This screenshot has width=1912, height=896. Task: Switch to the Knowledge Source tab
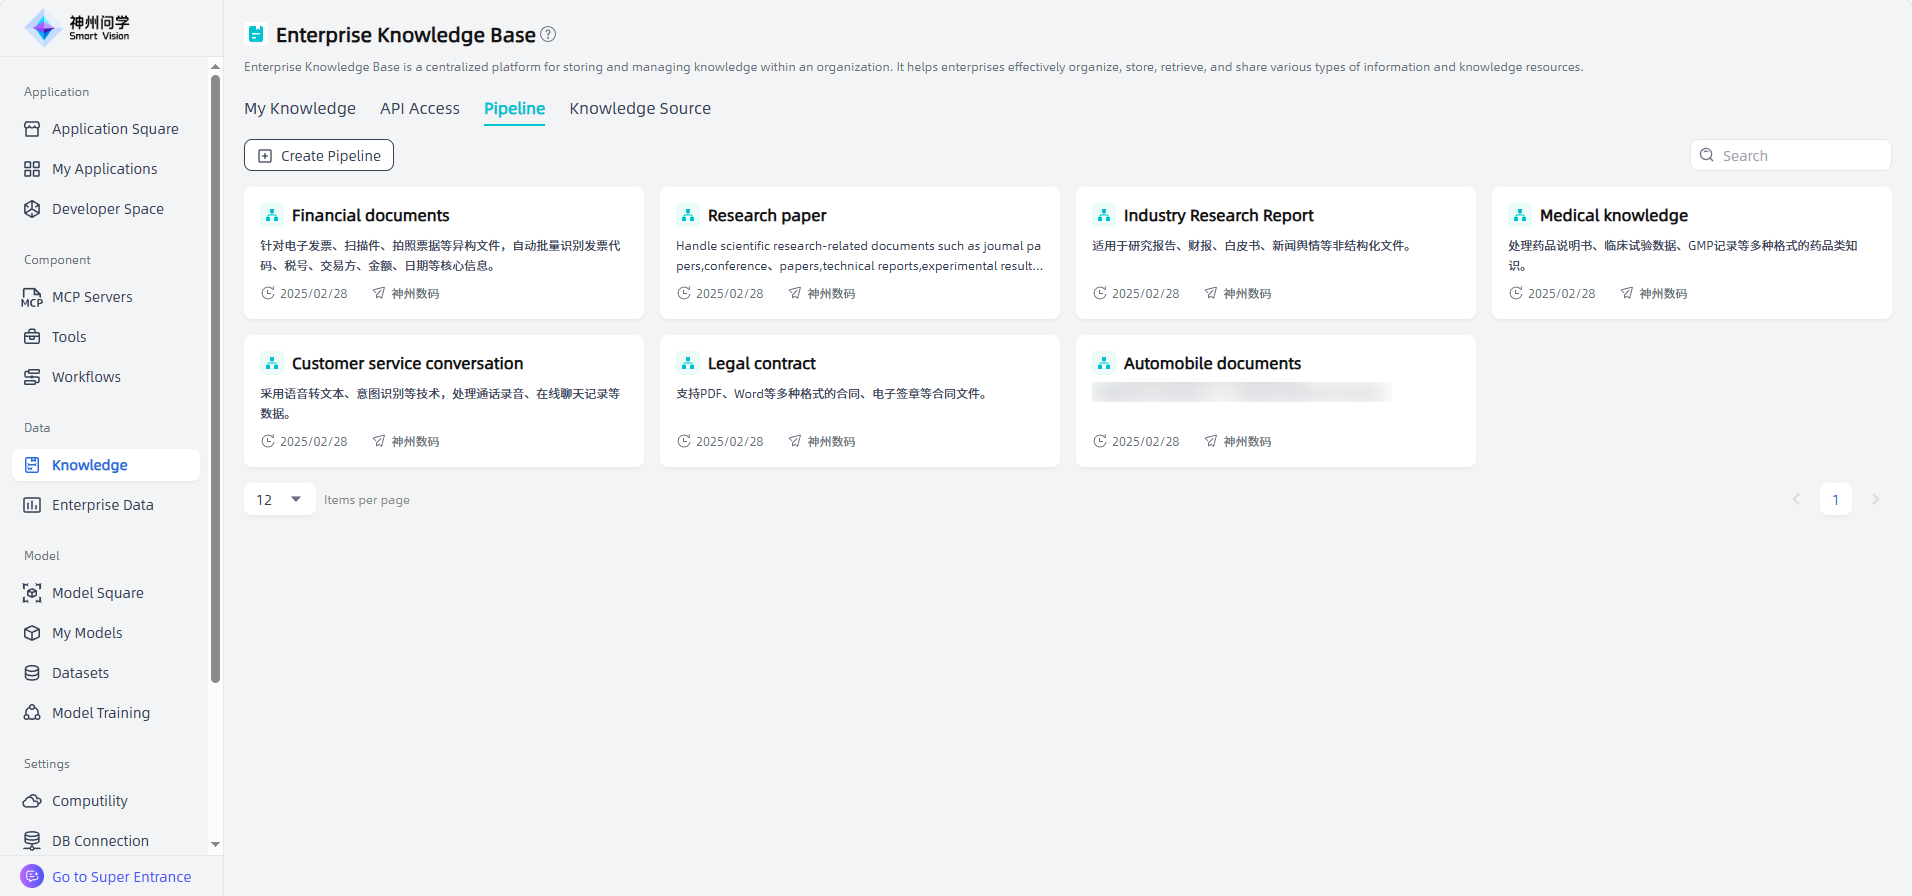pyautogui.click(x=640, y=108)
